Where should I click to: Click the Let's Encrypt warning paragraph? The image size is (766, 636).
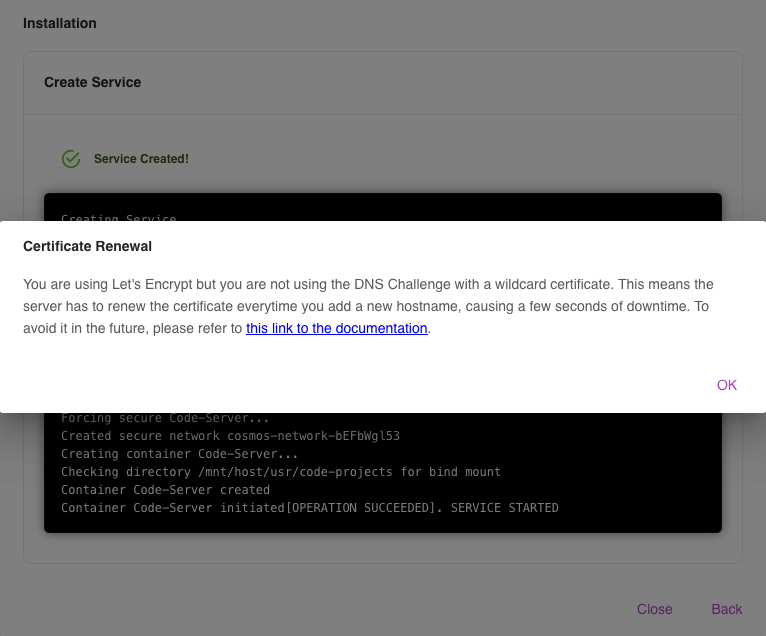368,306
